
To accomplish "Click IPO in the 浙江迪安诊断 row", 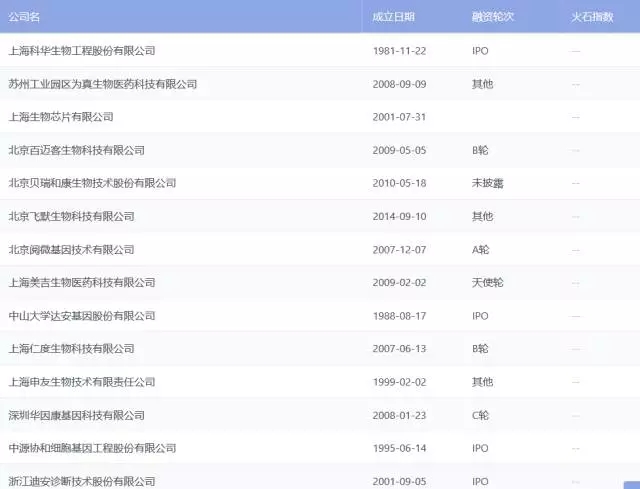I will tap(480, 482).
